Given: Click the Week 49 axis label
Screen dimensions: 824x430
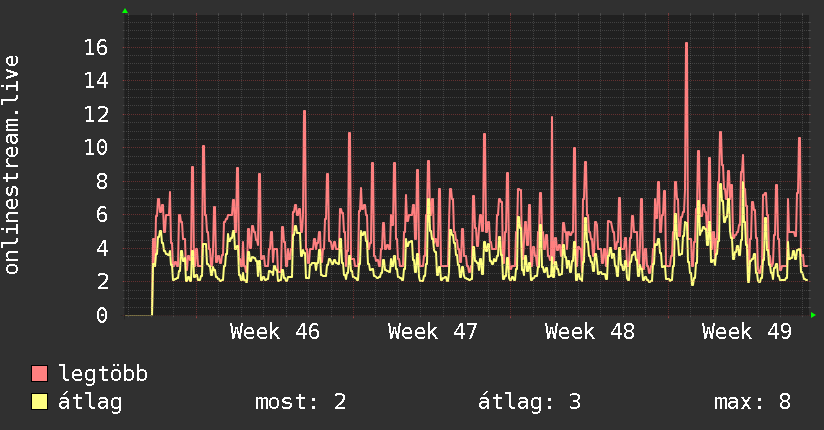Looking at the screenshot, I should [747, 332].
